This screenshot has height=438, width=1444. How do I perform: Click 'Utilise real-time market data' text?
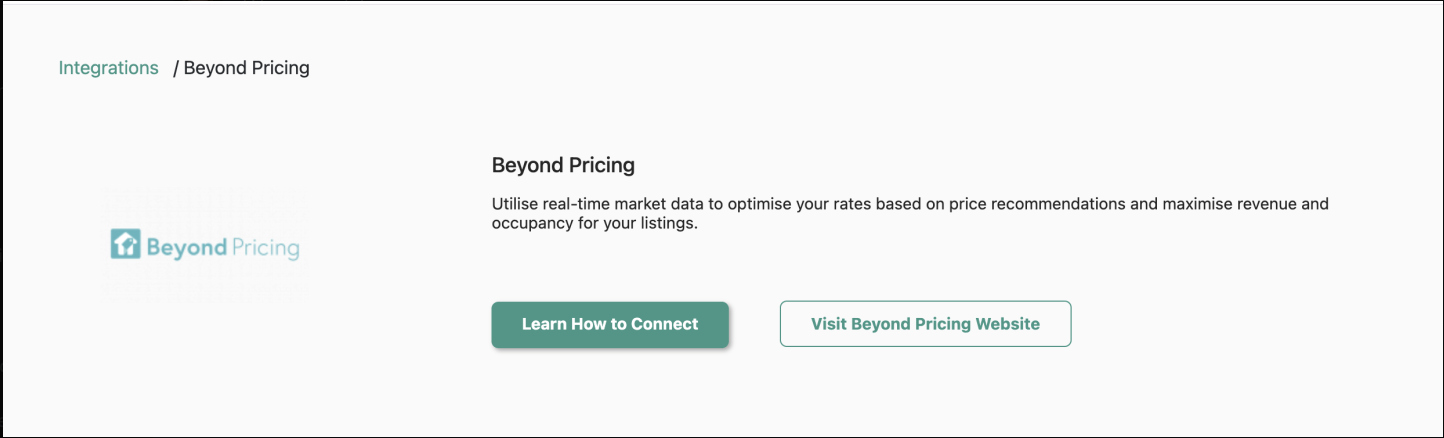tap(595, 204)
